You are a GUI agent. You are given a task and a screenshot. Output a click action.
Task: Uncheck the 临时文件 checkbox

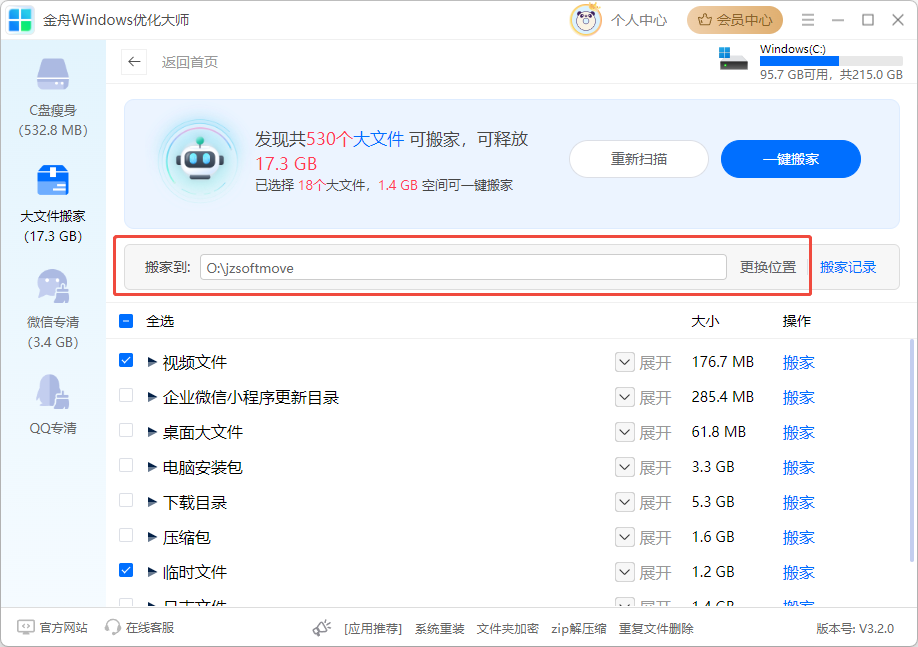tap(126, 570)
